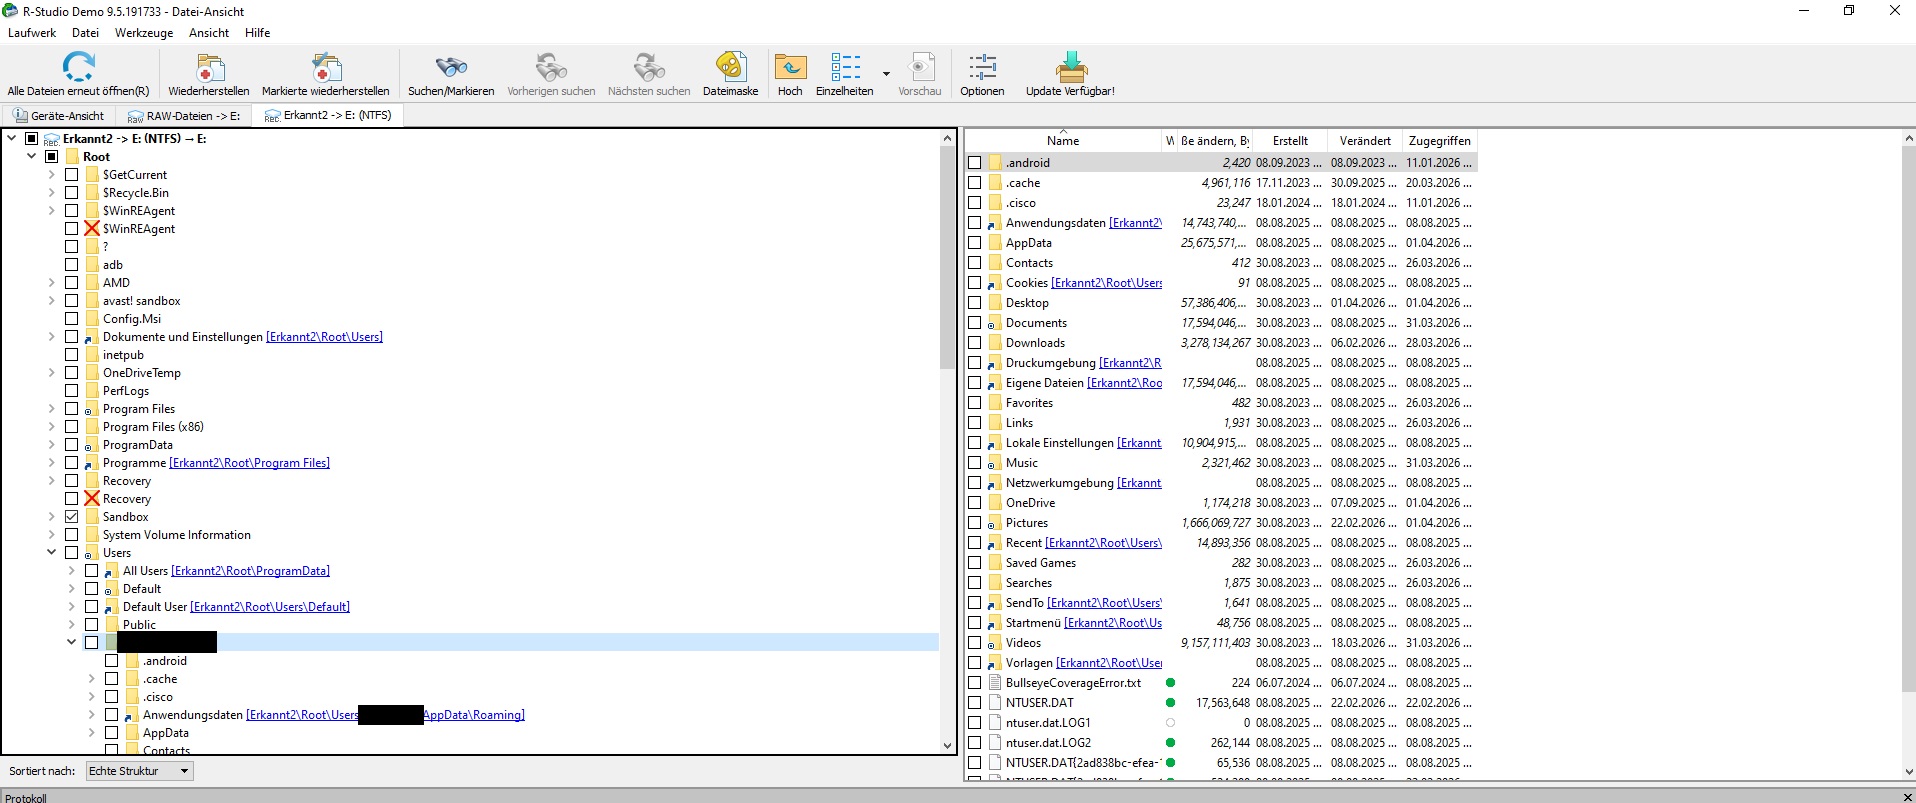Expand the ProgramData folder
The width and height of the screenshot is (1916, 803).
tap(51, 445)
